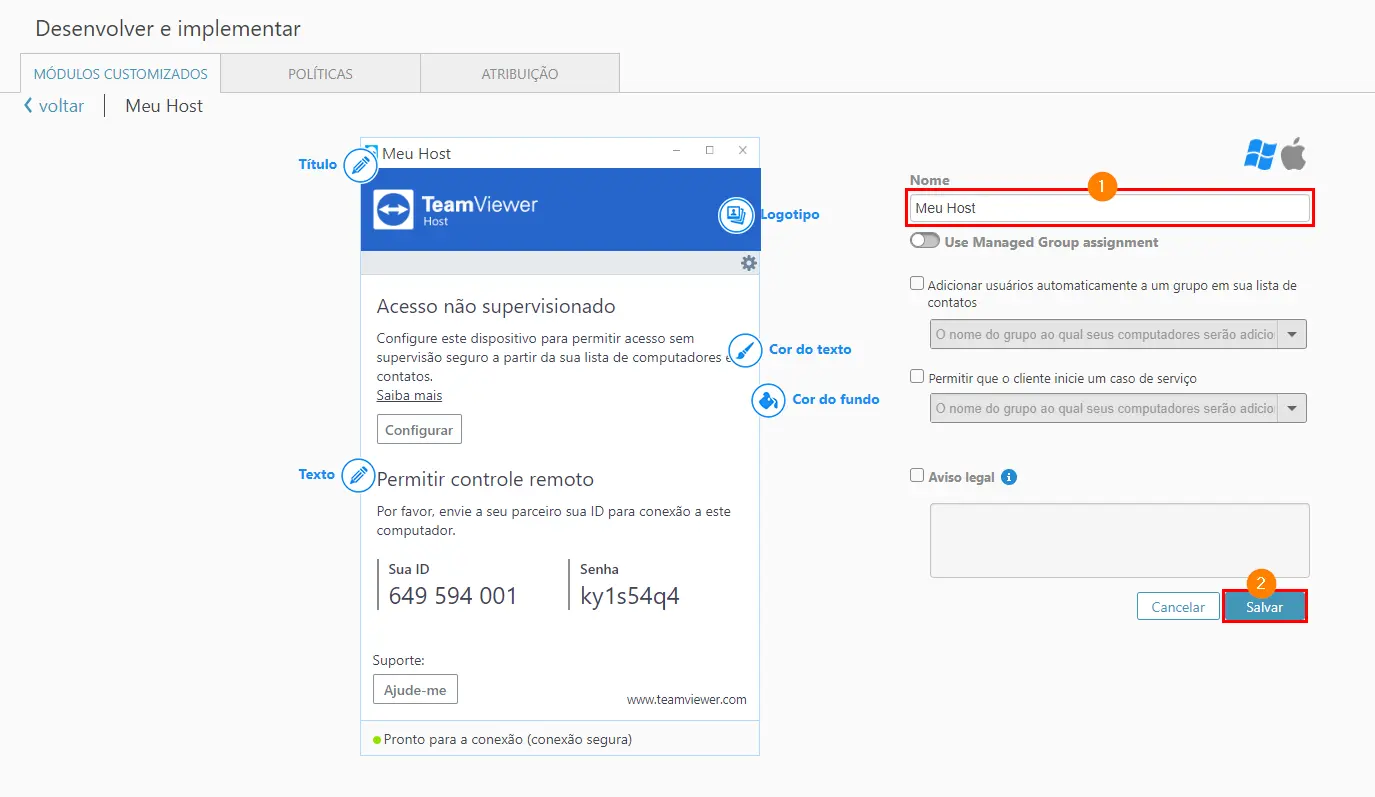This screenshot has height=797, width=1375.
Task: Click the Acesso não supervisionado heading
Action: 496,306
